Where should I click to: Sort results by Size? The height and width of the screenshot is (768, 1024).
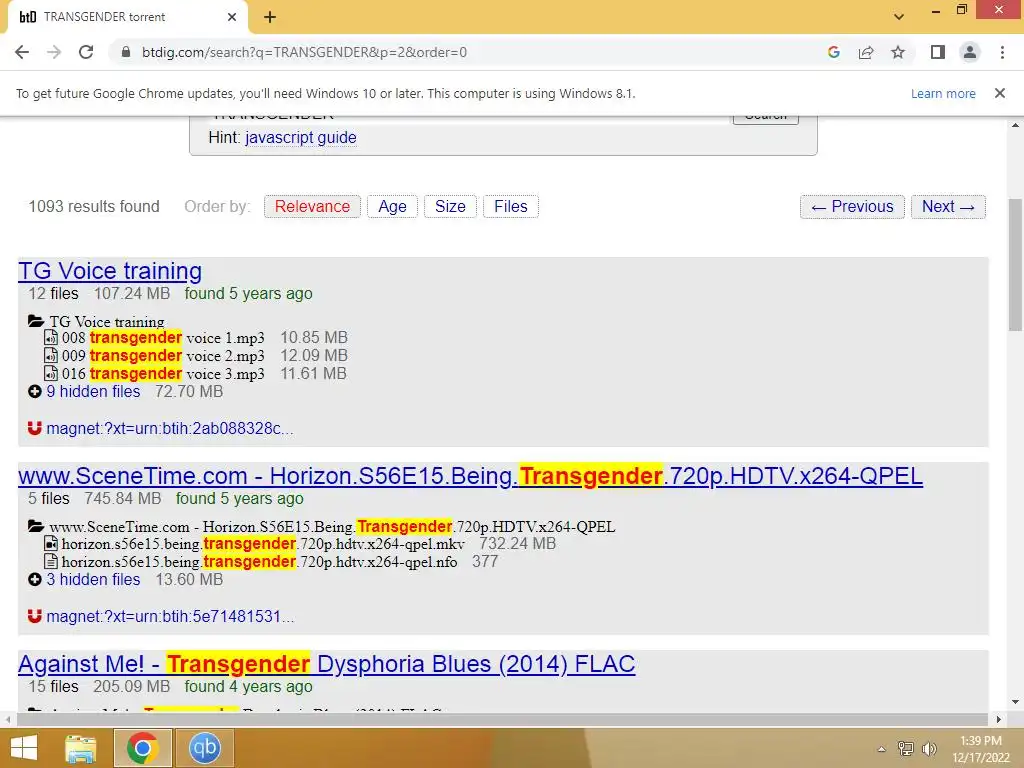[450, 206]
